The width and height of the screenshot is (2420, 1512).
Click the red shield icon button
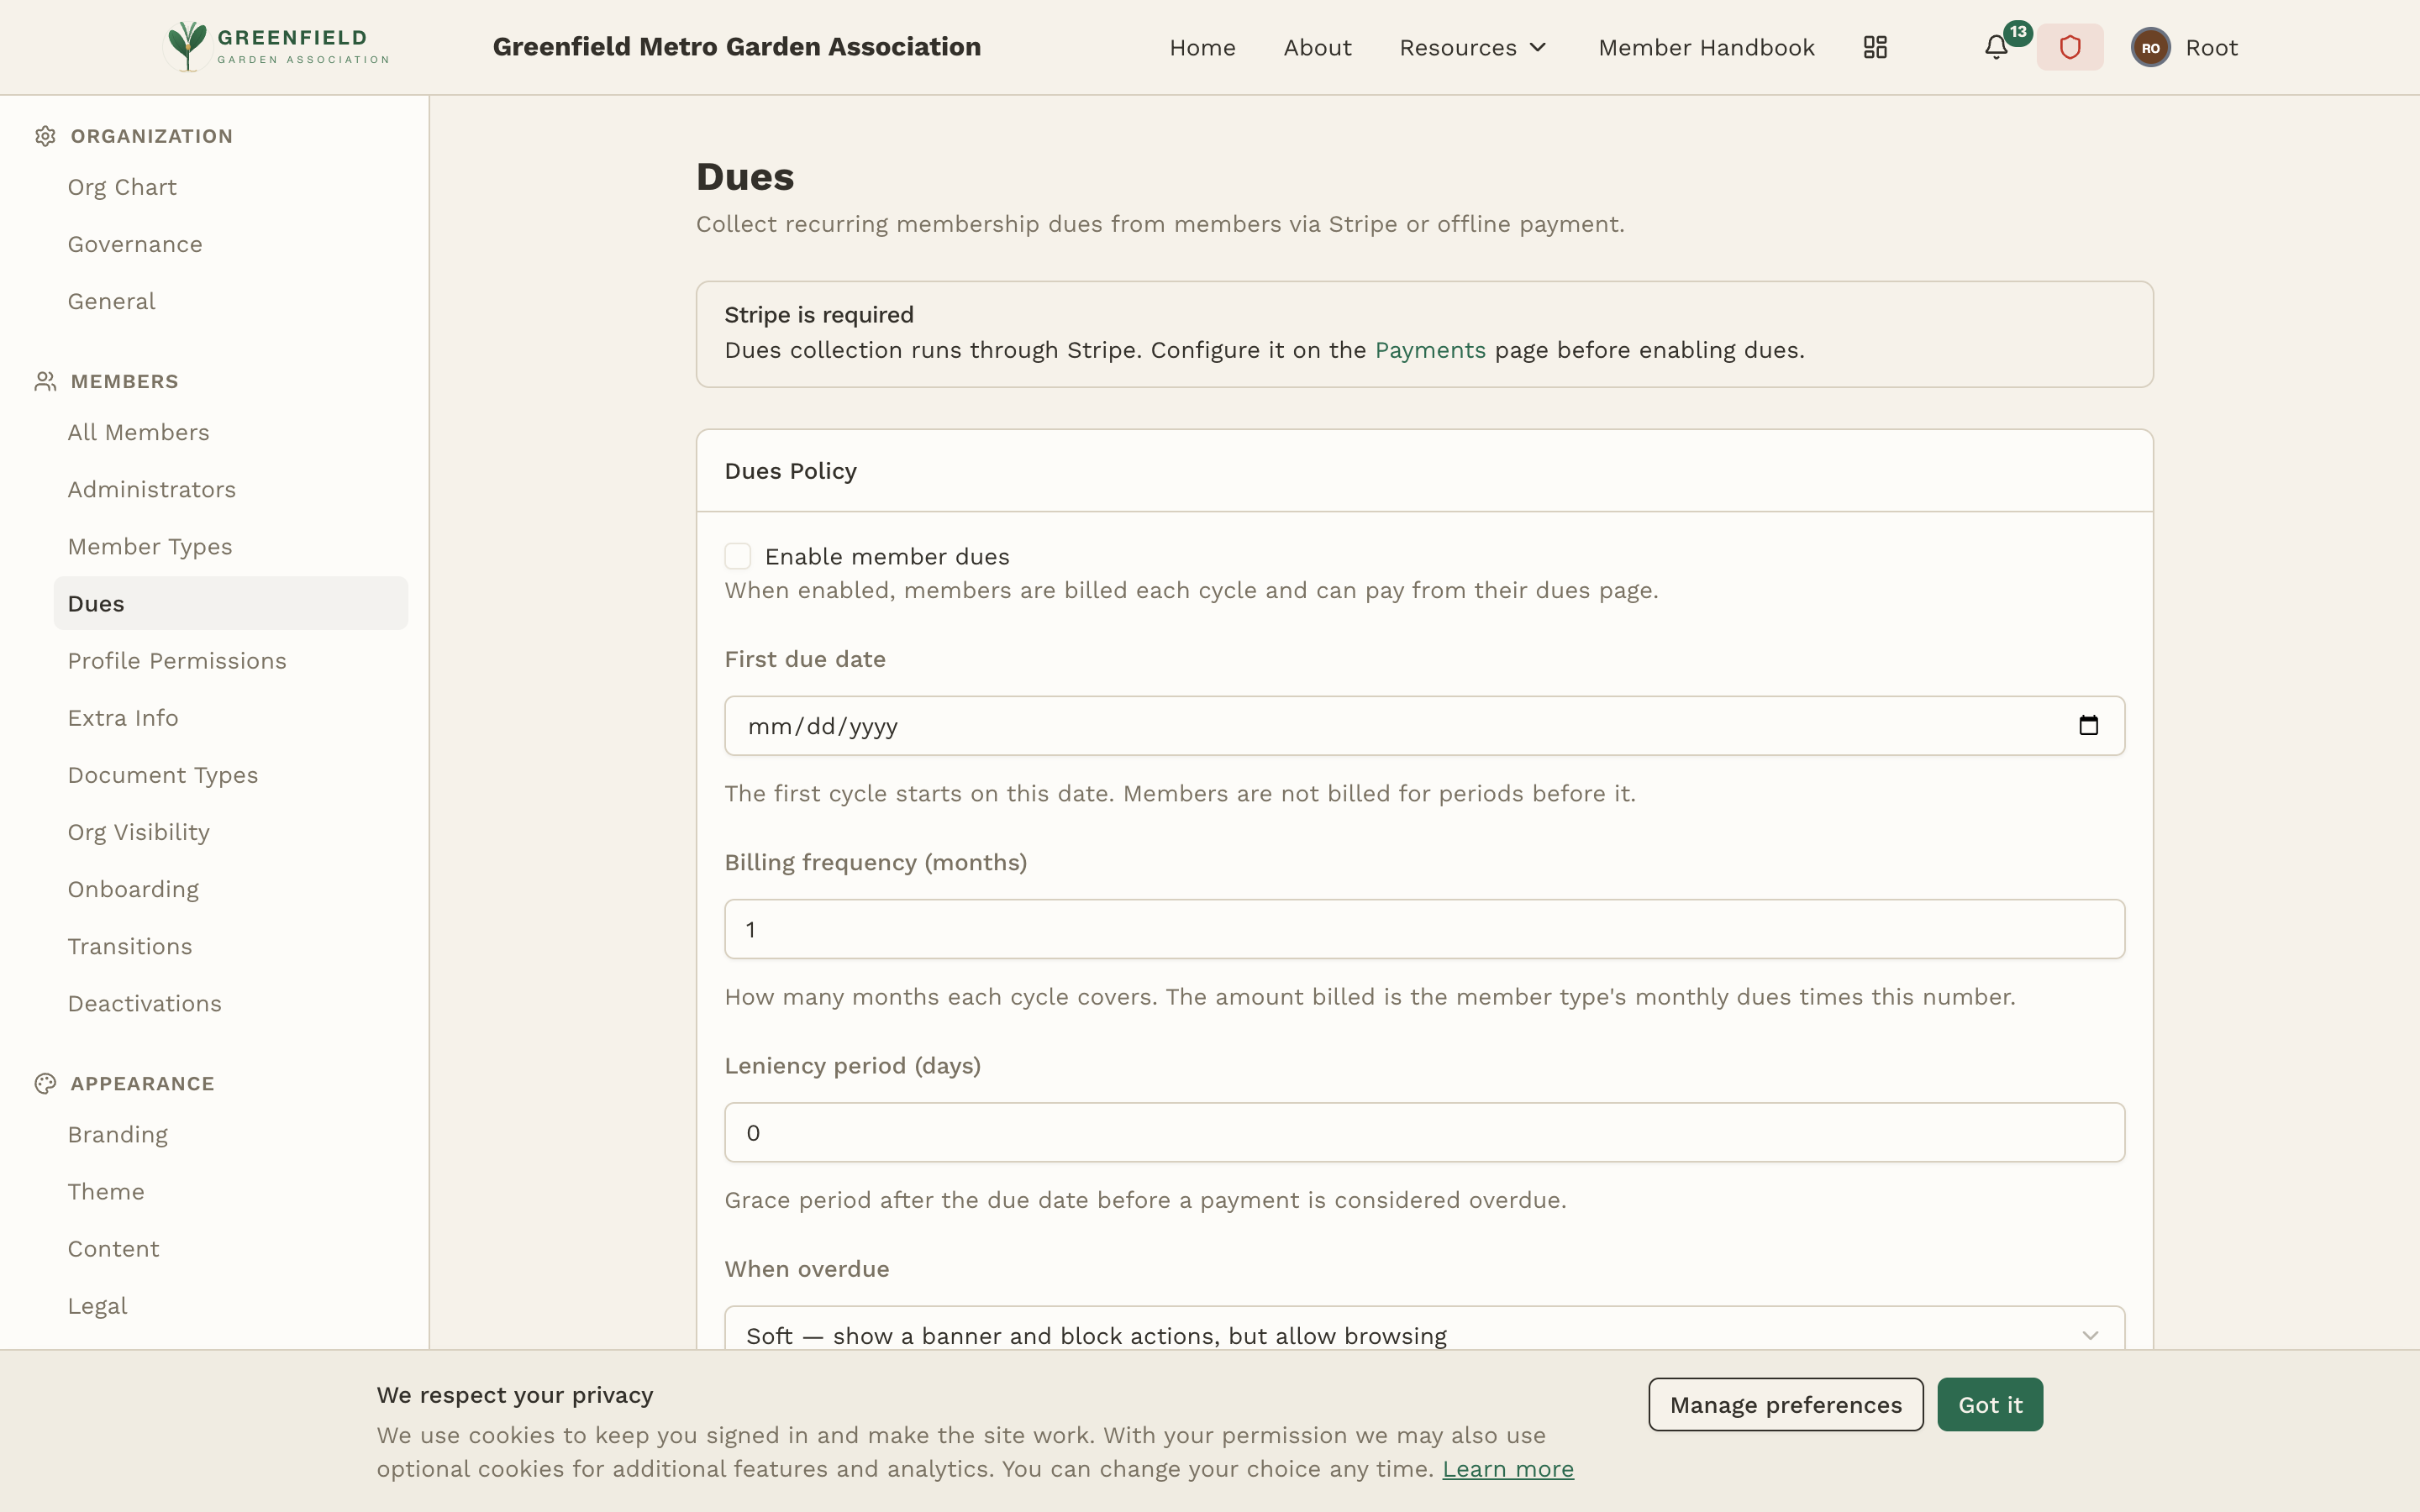[x=2070, y=47]
